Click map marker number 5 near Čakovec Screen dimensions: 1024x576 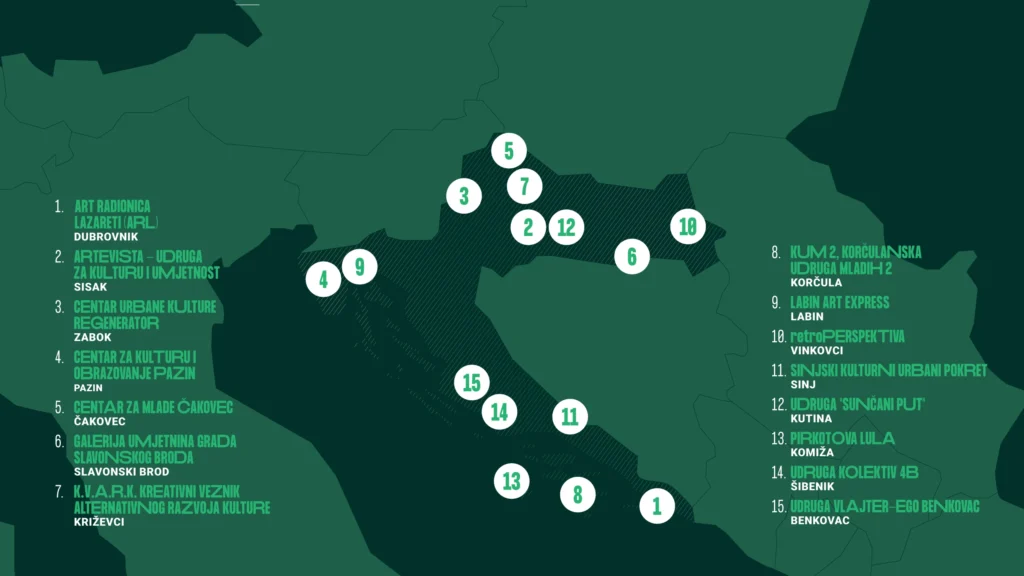click(x=508, y=152)
